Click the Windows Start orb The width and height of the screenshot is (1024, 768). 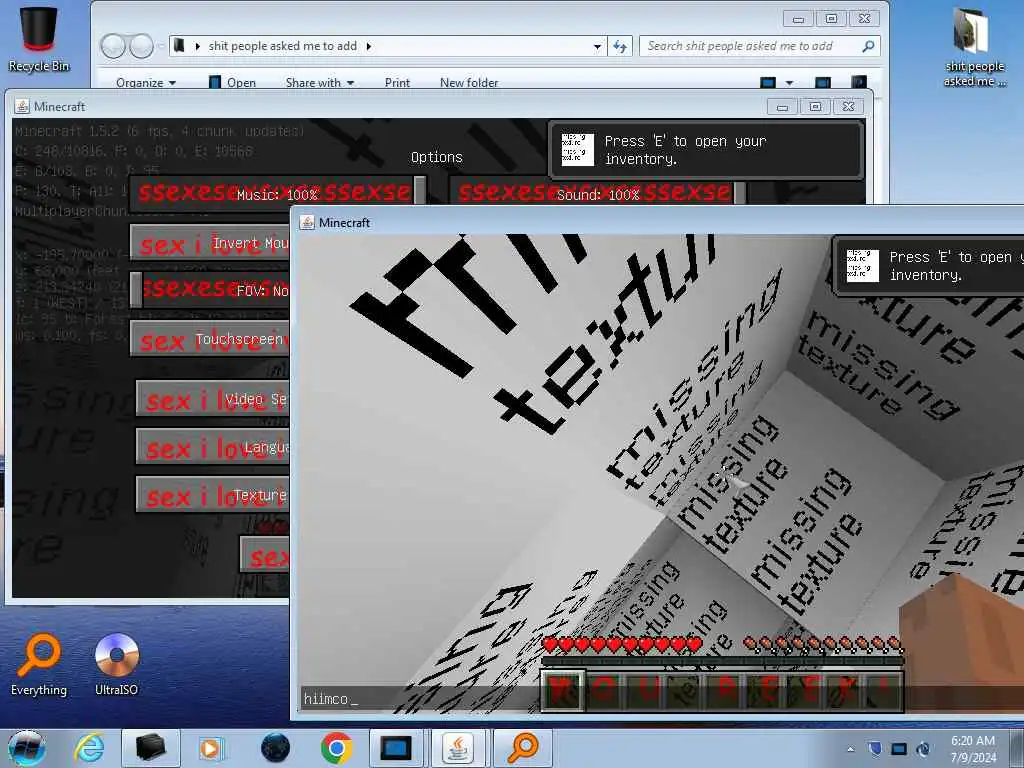[27, 748]
